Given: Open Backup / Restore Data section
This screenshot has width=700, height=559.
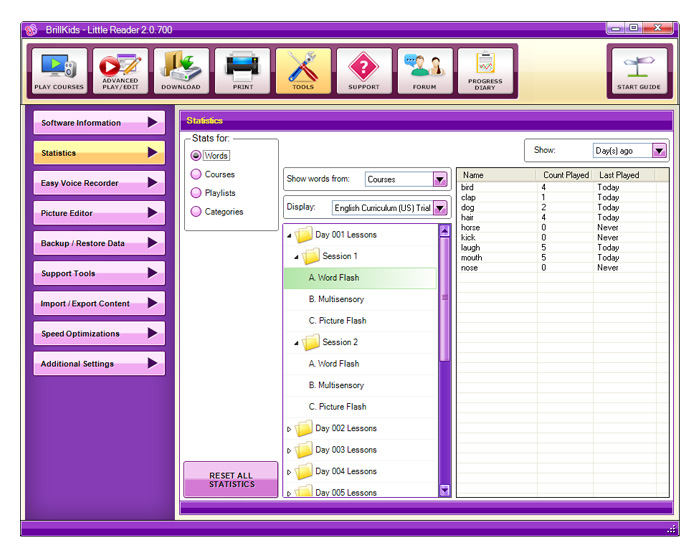Looking at the screenshot, I should [x=99, y=243].
